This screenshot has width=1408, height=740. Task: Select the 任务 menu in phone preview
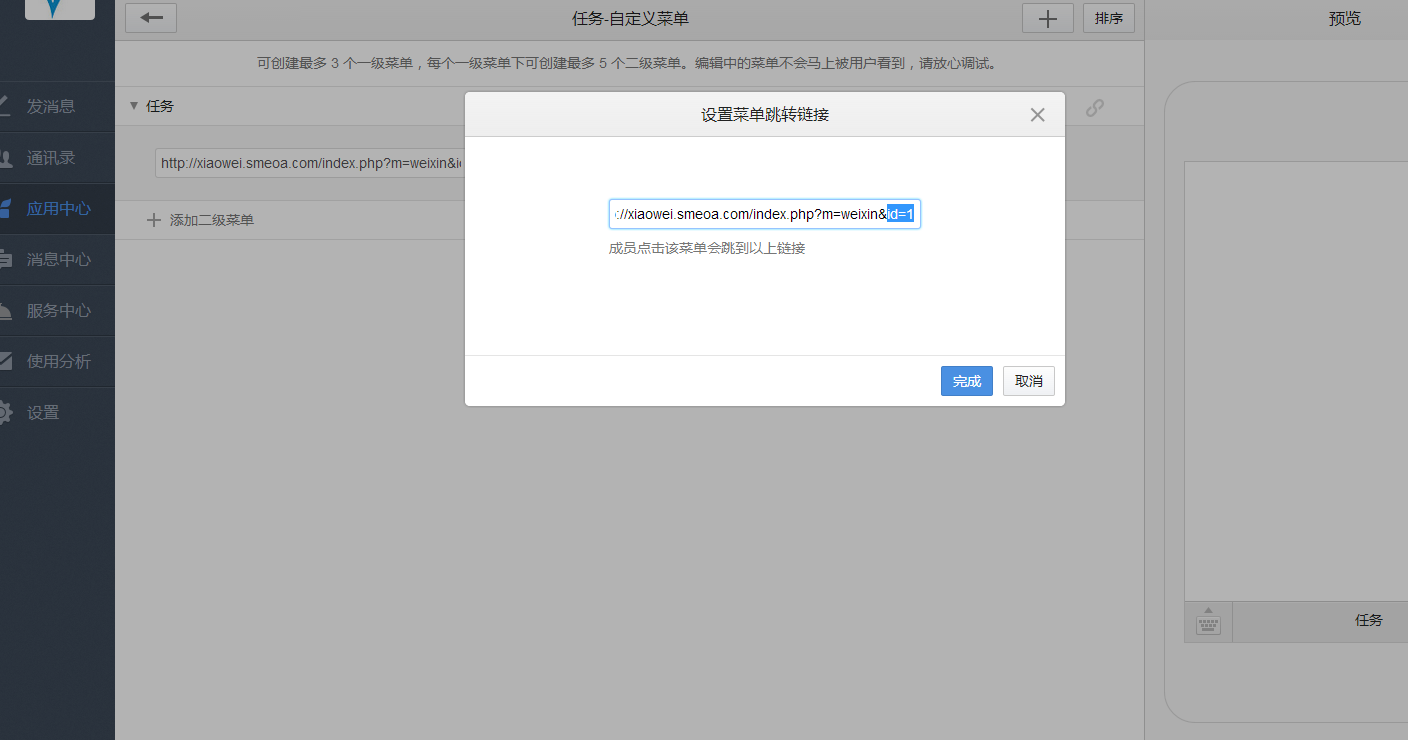(x=1368, y=621)
